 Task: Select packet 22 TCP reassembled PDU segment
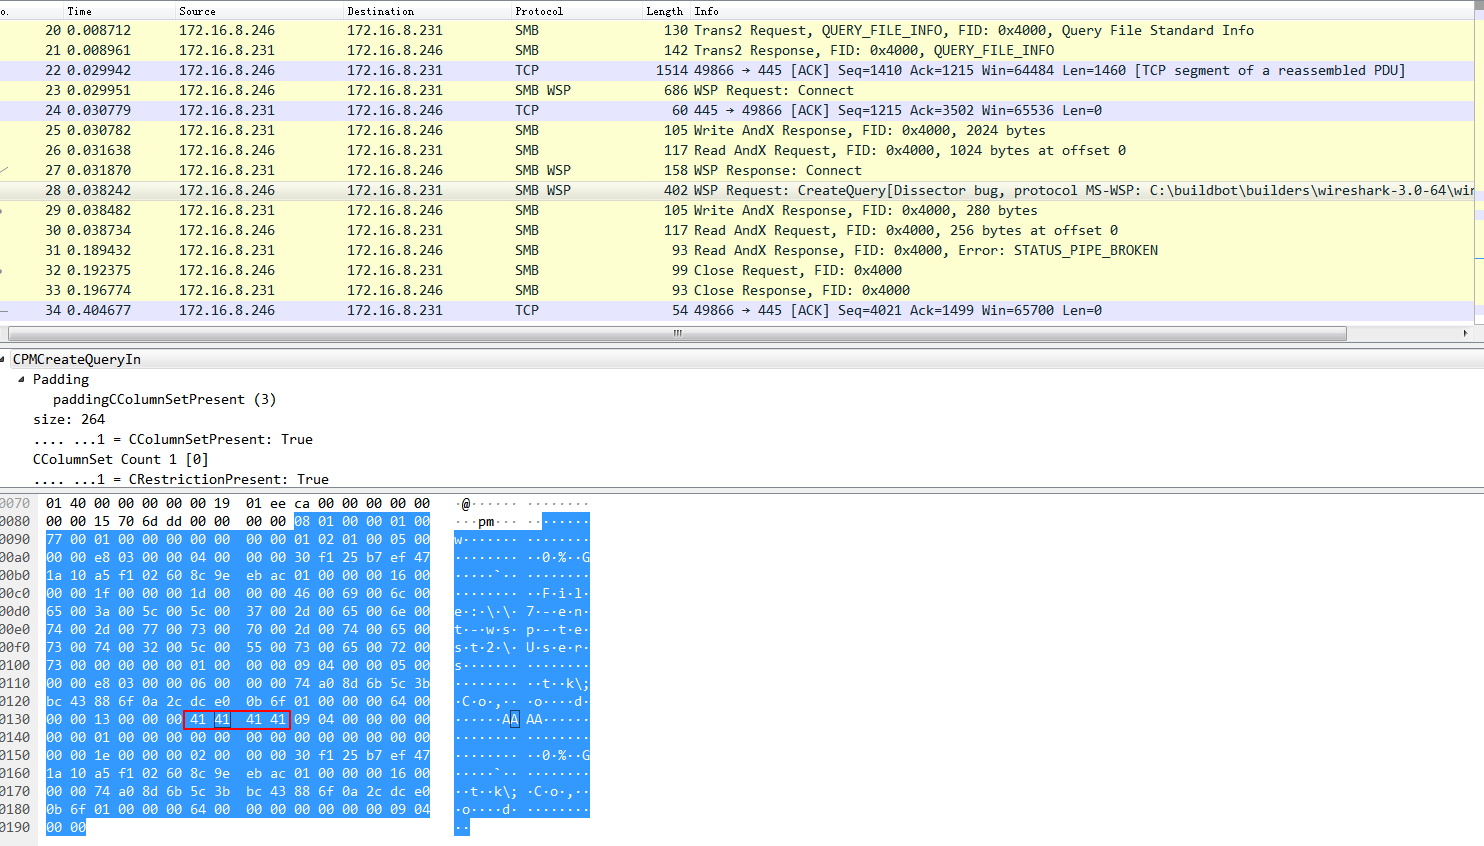point(737,70)
